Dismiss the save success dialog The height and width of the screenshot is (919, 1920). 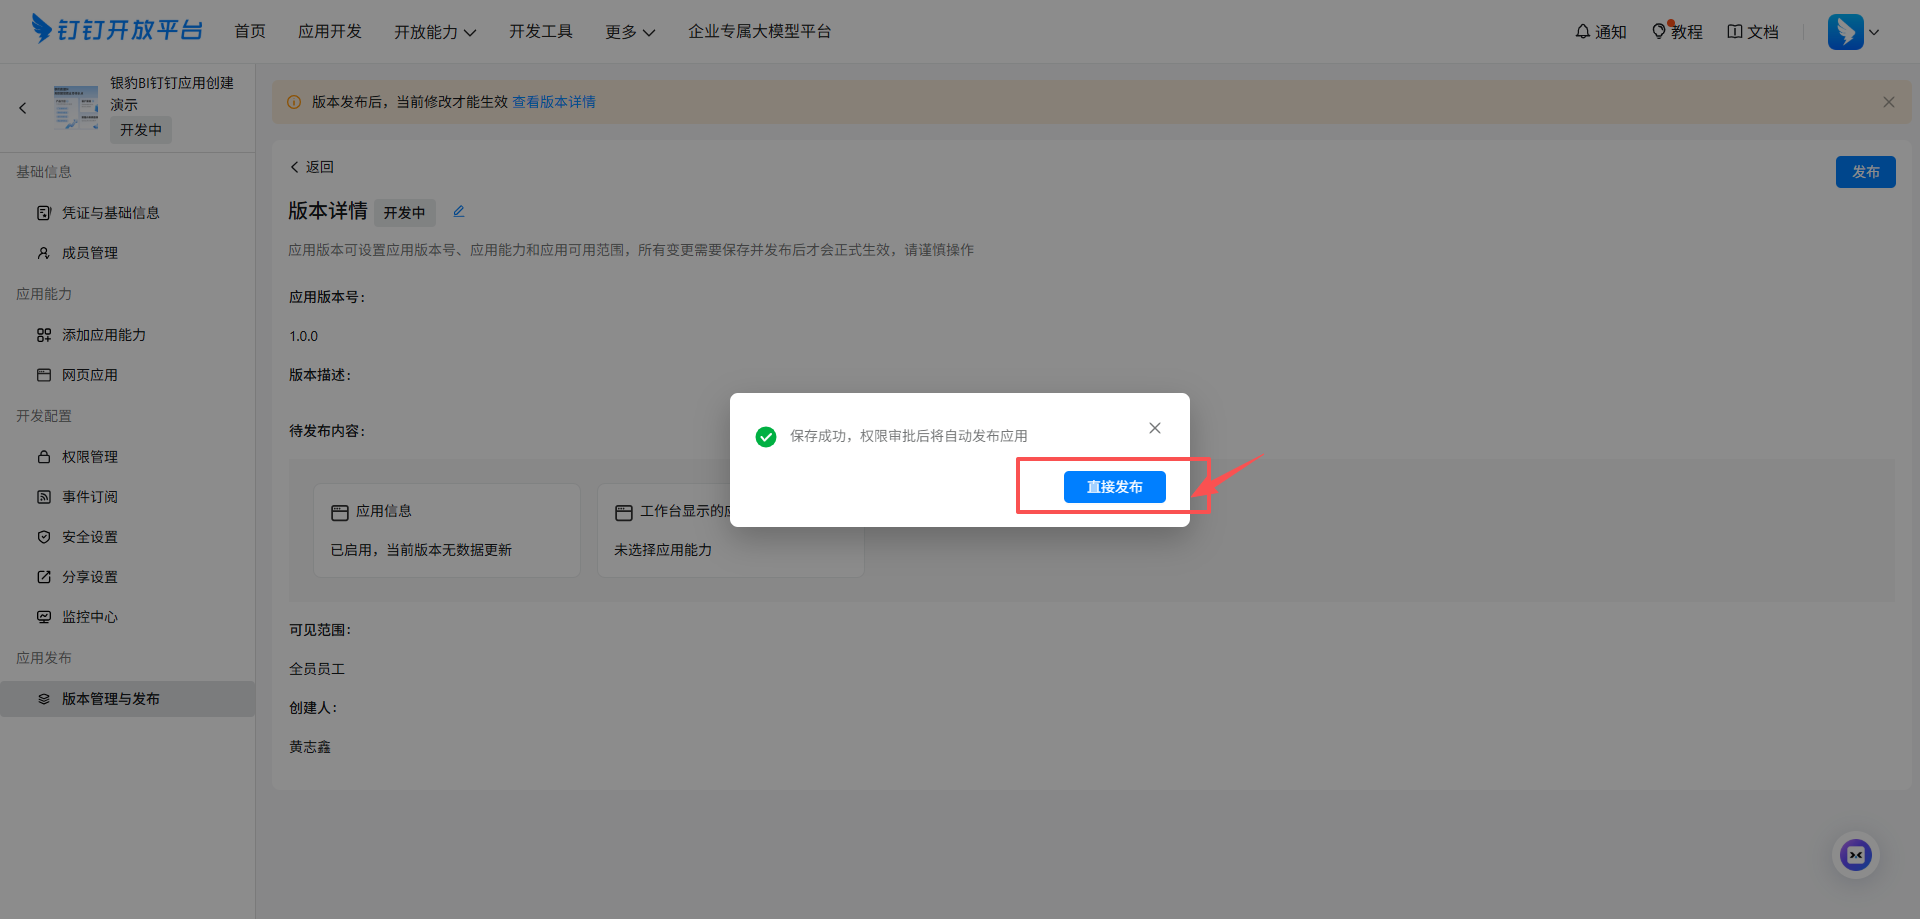click(1154, 427)
